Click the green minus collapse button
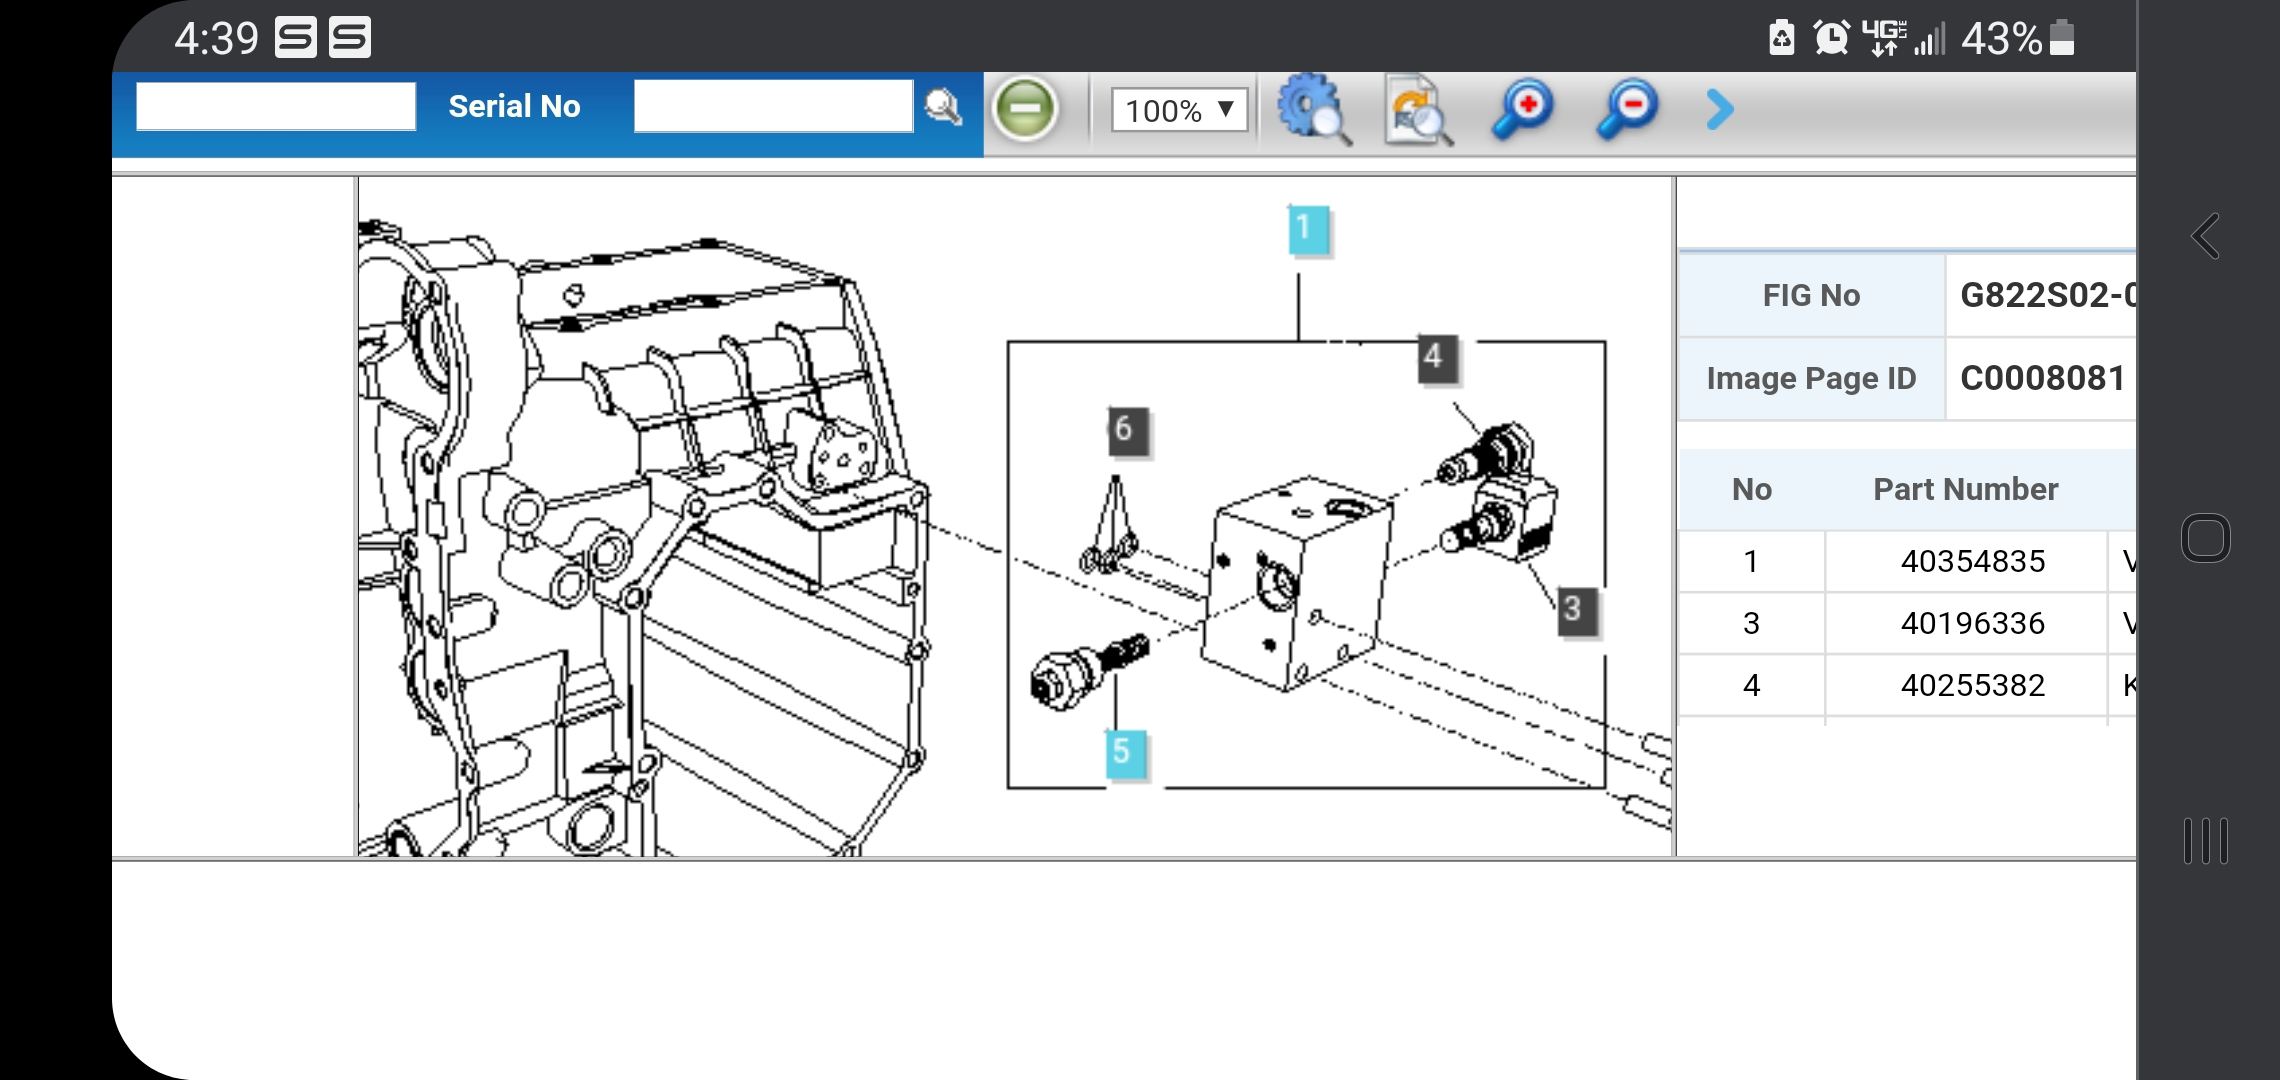 (1024, 108)
